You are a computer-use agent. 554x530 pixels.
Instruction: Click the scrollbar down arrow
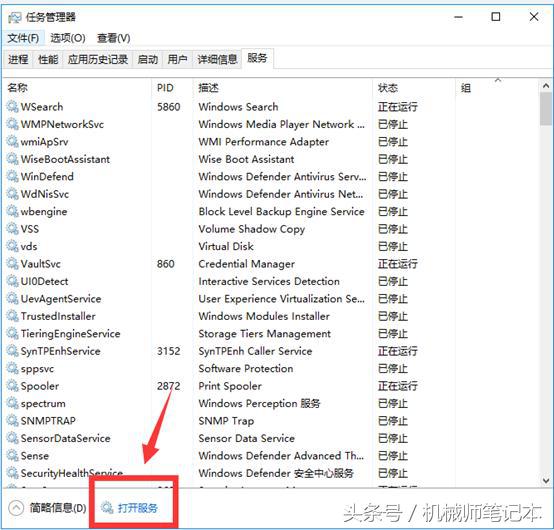(546, 481)
